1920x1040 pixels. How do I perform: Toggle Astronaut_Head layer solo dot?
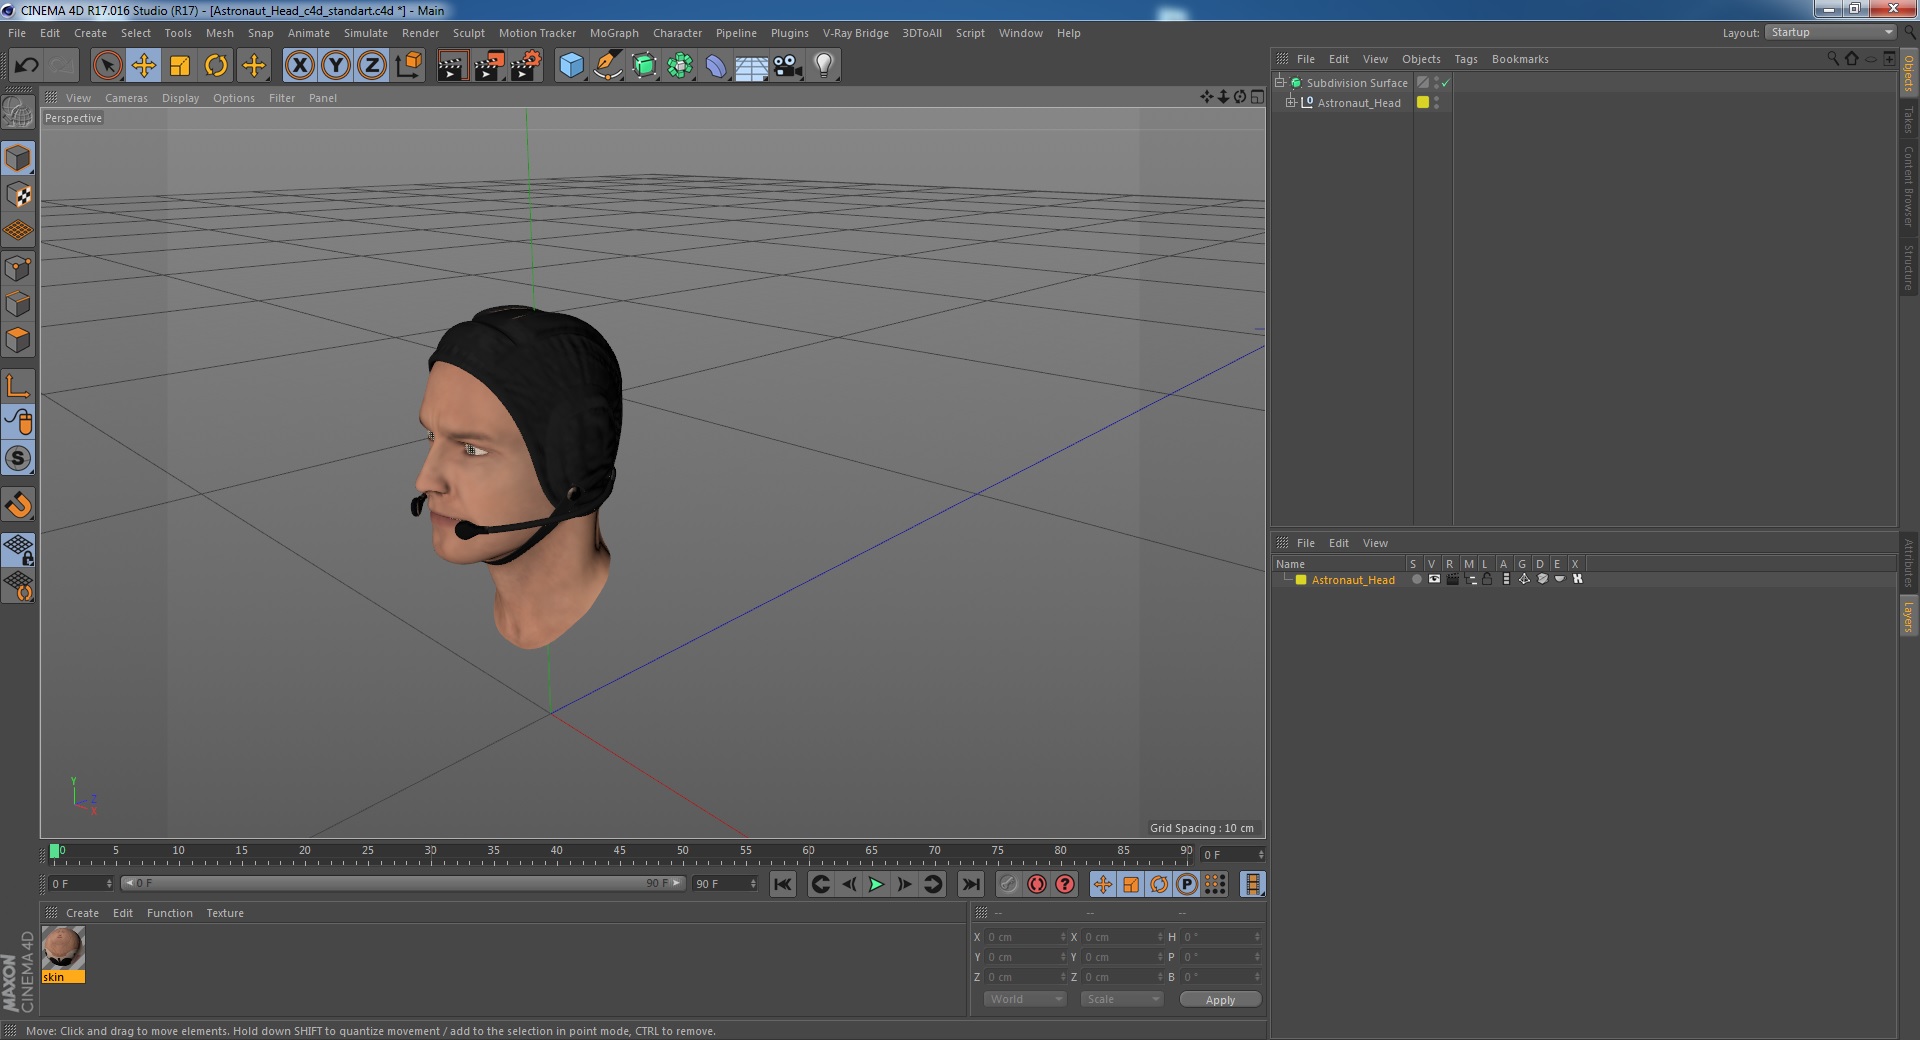[x=1416, y=579]
